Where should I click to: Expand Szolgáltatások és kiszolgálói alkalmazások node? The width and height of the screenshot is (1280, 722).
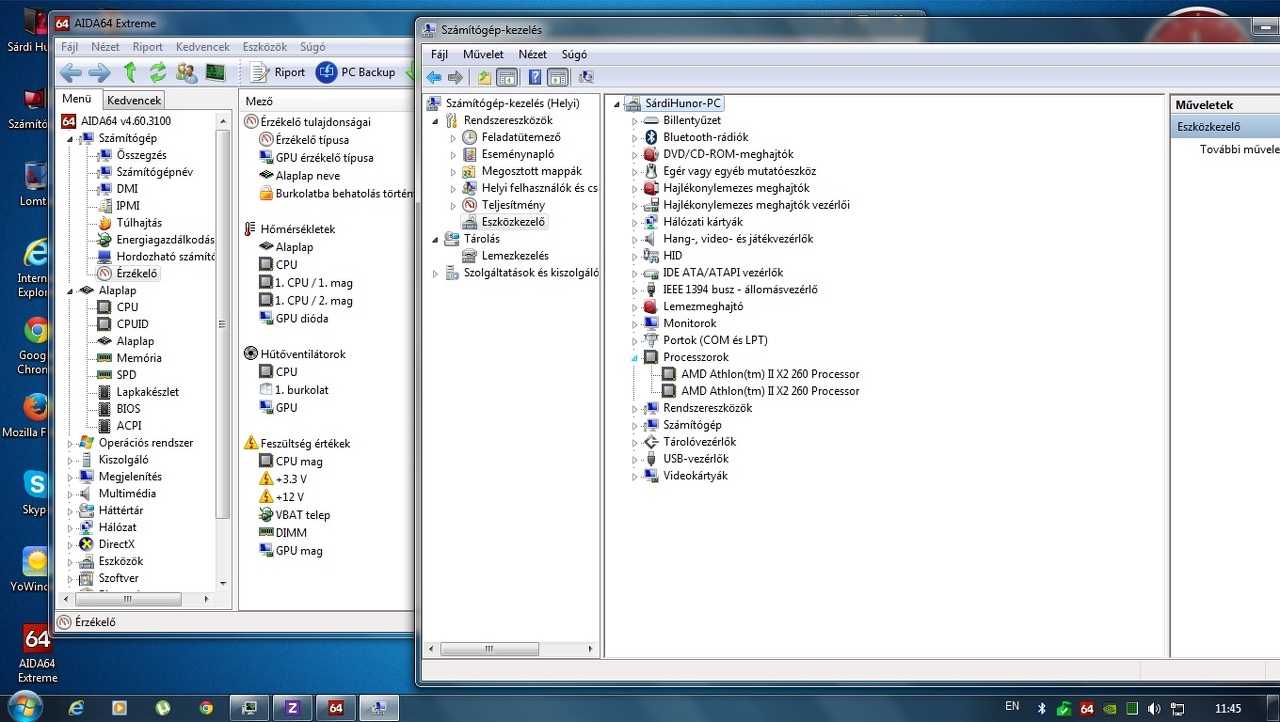(x=435, y=274)
